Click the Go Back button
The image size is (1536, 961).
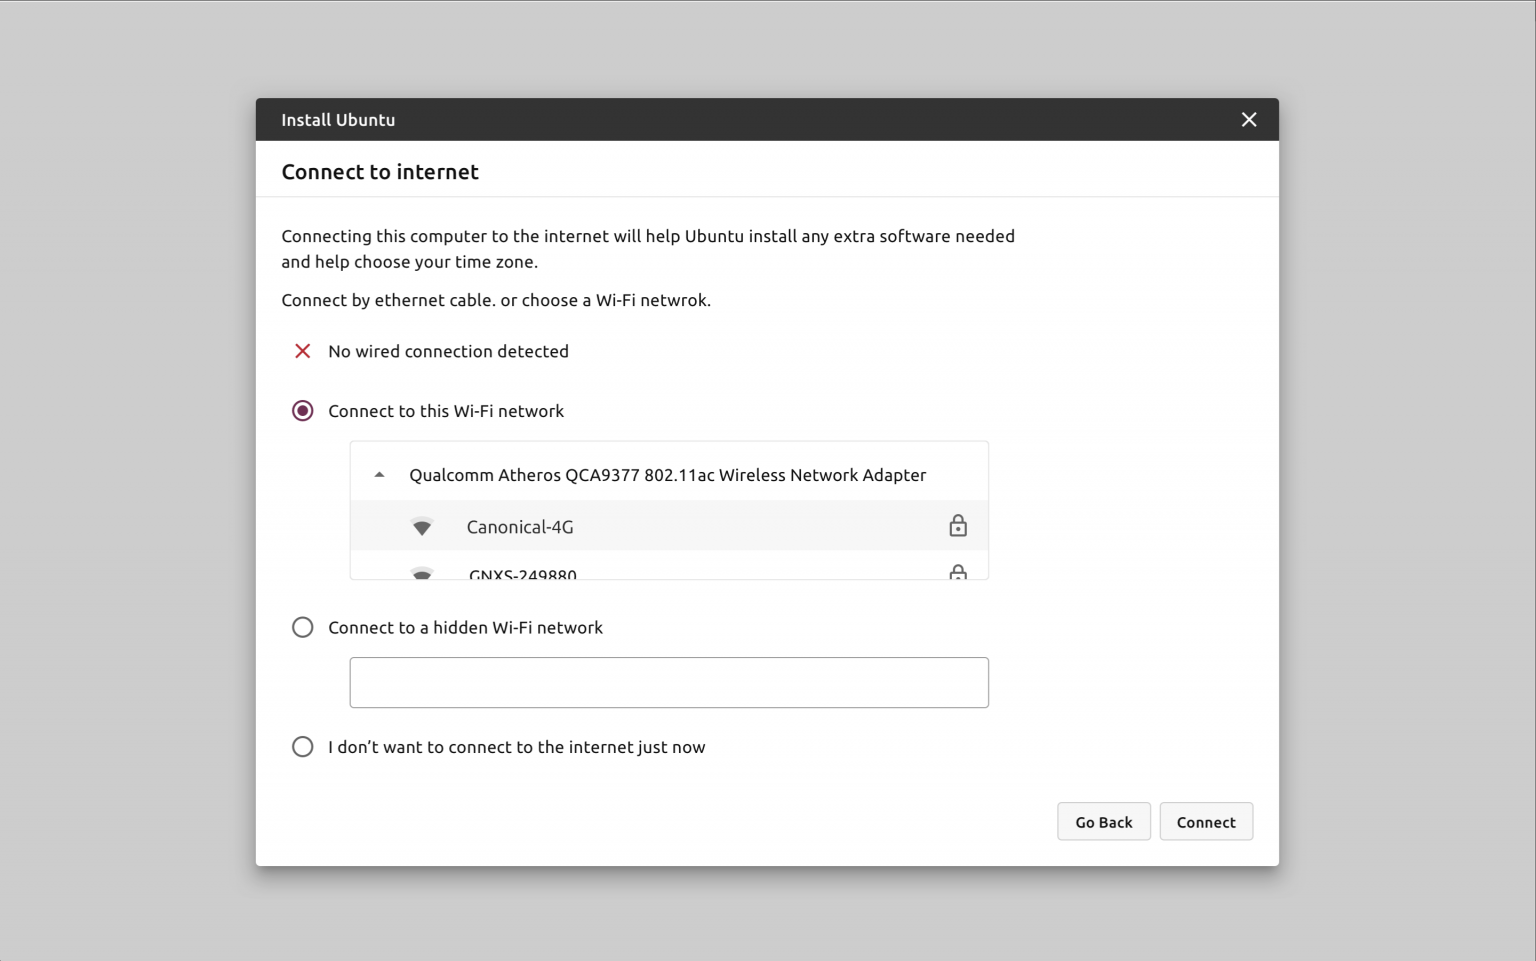[x=1104, y=821]
